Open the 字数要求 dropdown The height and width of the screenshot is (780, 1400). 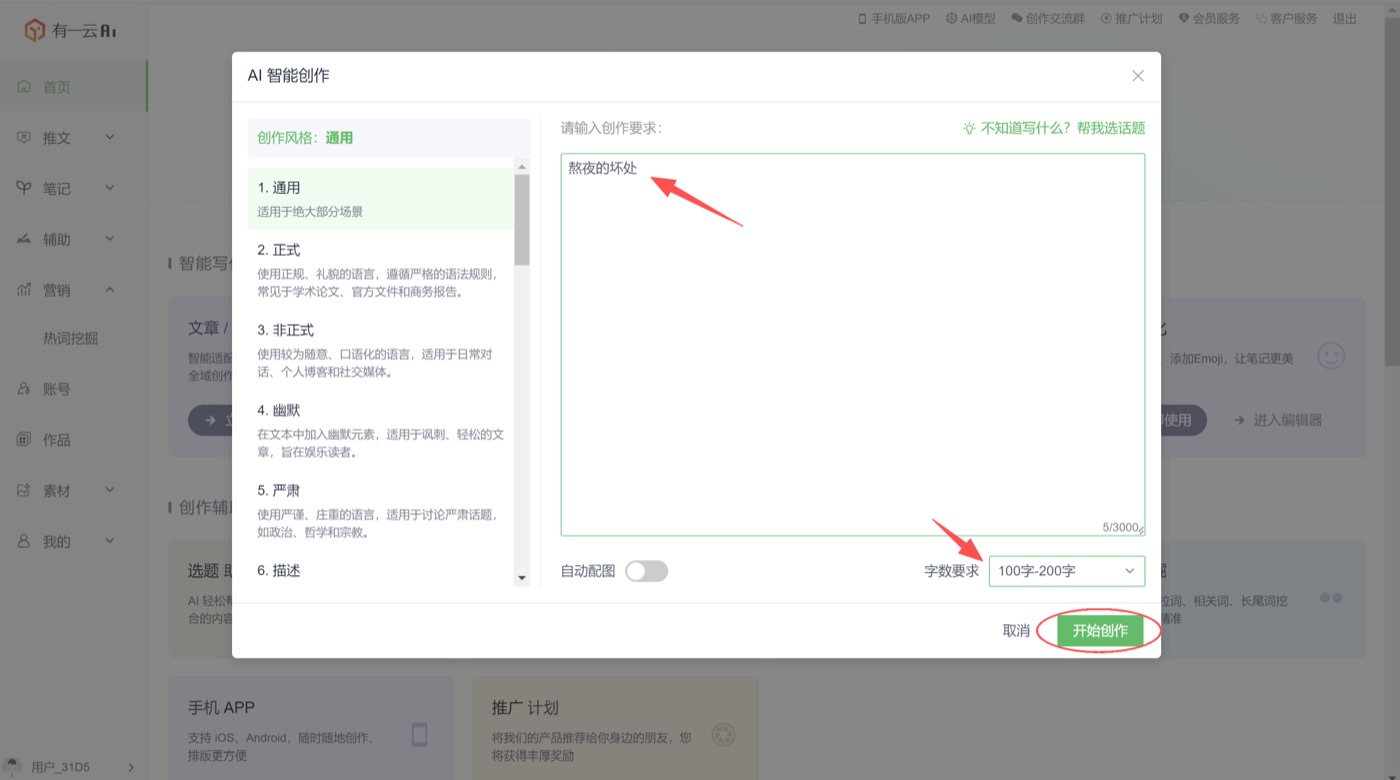tap(1067, 571)
